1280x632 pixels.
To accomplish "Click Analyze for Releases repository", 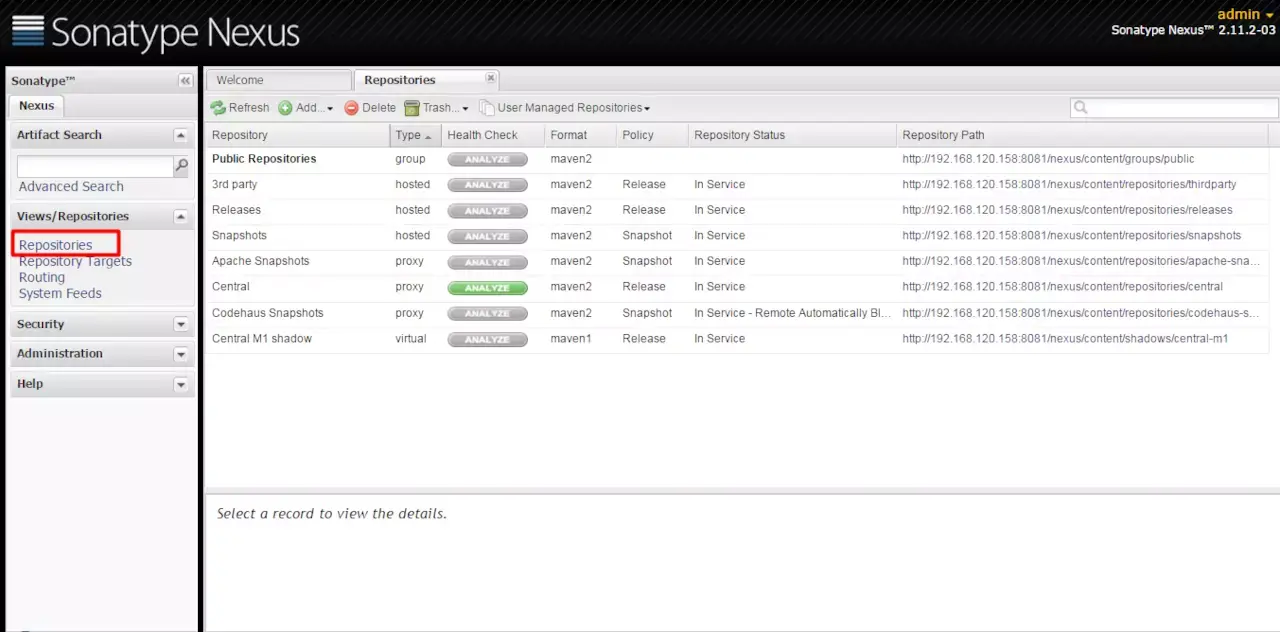I will pyautogui.click(x=487, y=211).
